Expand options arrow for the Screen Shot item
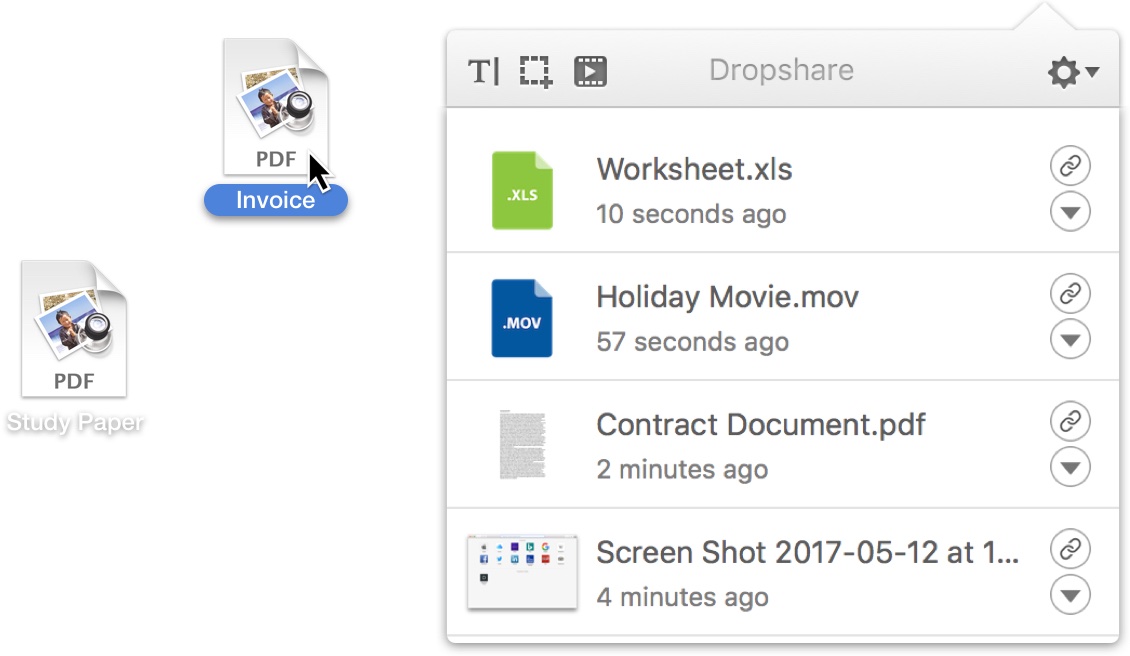Image resolution: width=1130 pixels, height=656 pixels. click(x=1070, y=596)
